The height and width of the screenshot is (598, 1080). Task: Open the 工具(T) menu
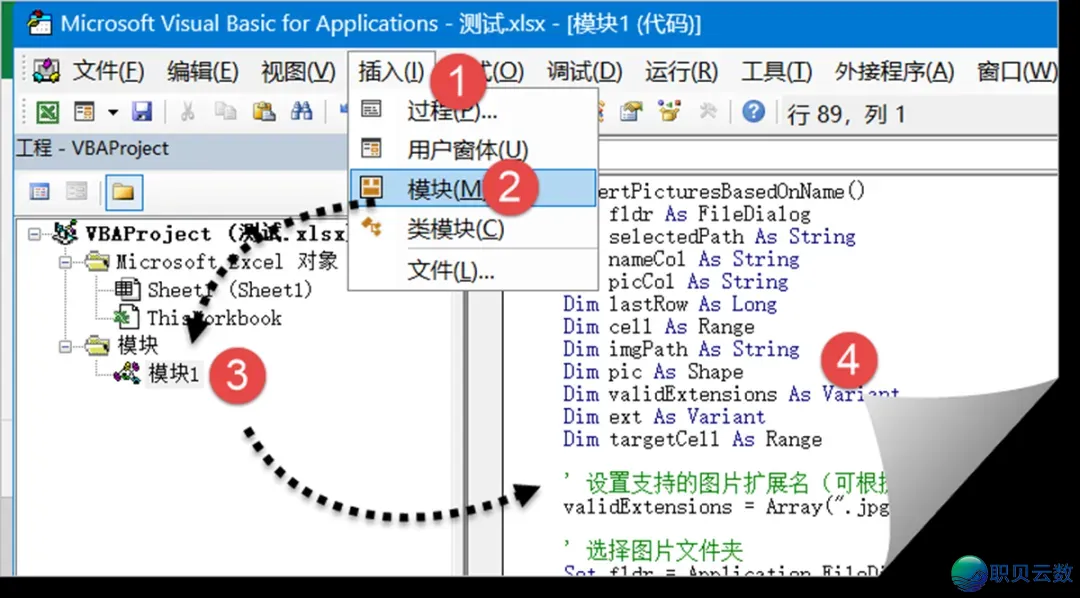777,71
